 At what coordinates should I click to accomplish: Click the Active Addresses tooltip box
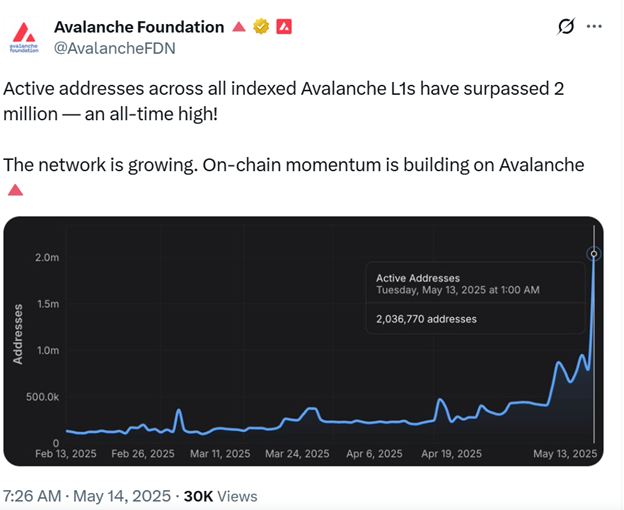476,298
